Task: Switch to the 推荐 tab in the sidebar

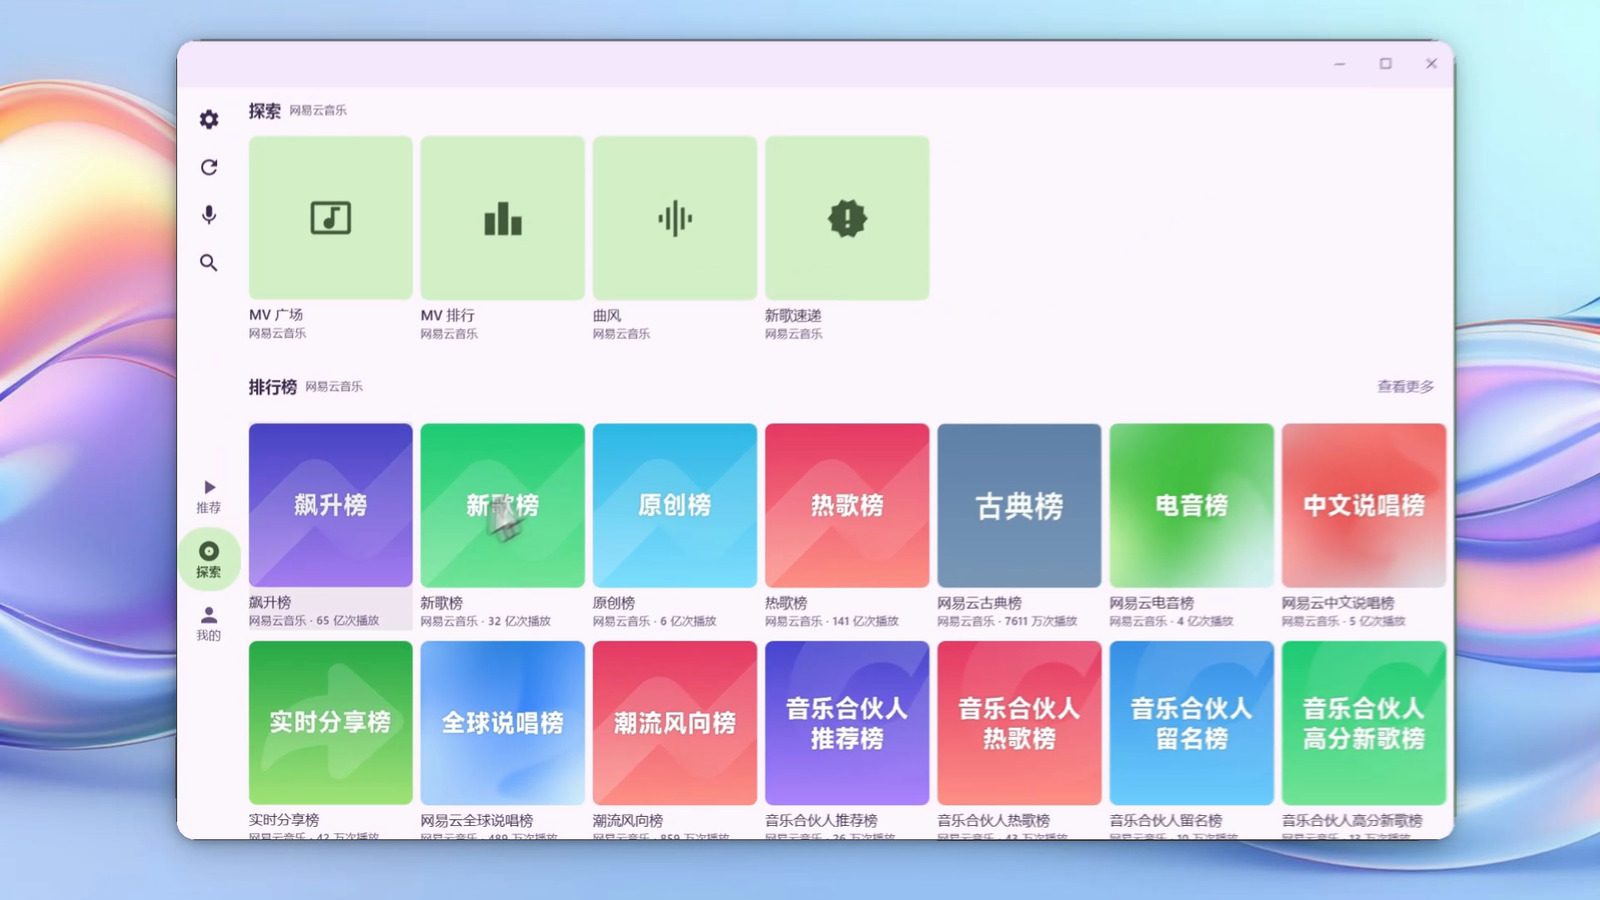Action: point(208,497)
